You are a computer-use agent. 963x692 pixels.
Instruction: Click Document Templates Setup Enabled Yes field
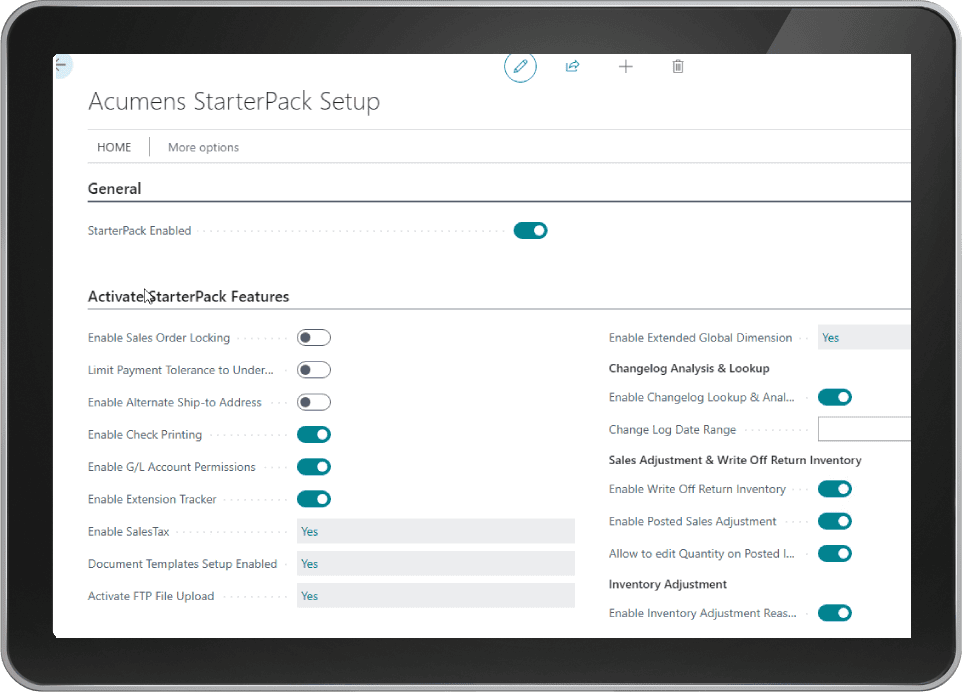436,564
